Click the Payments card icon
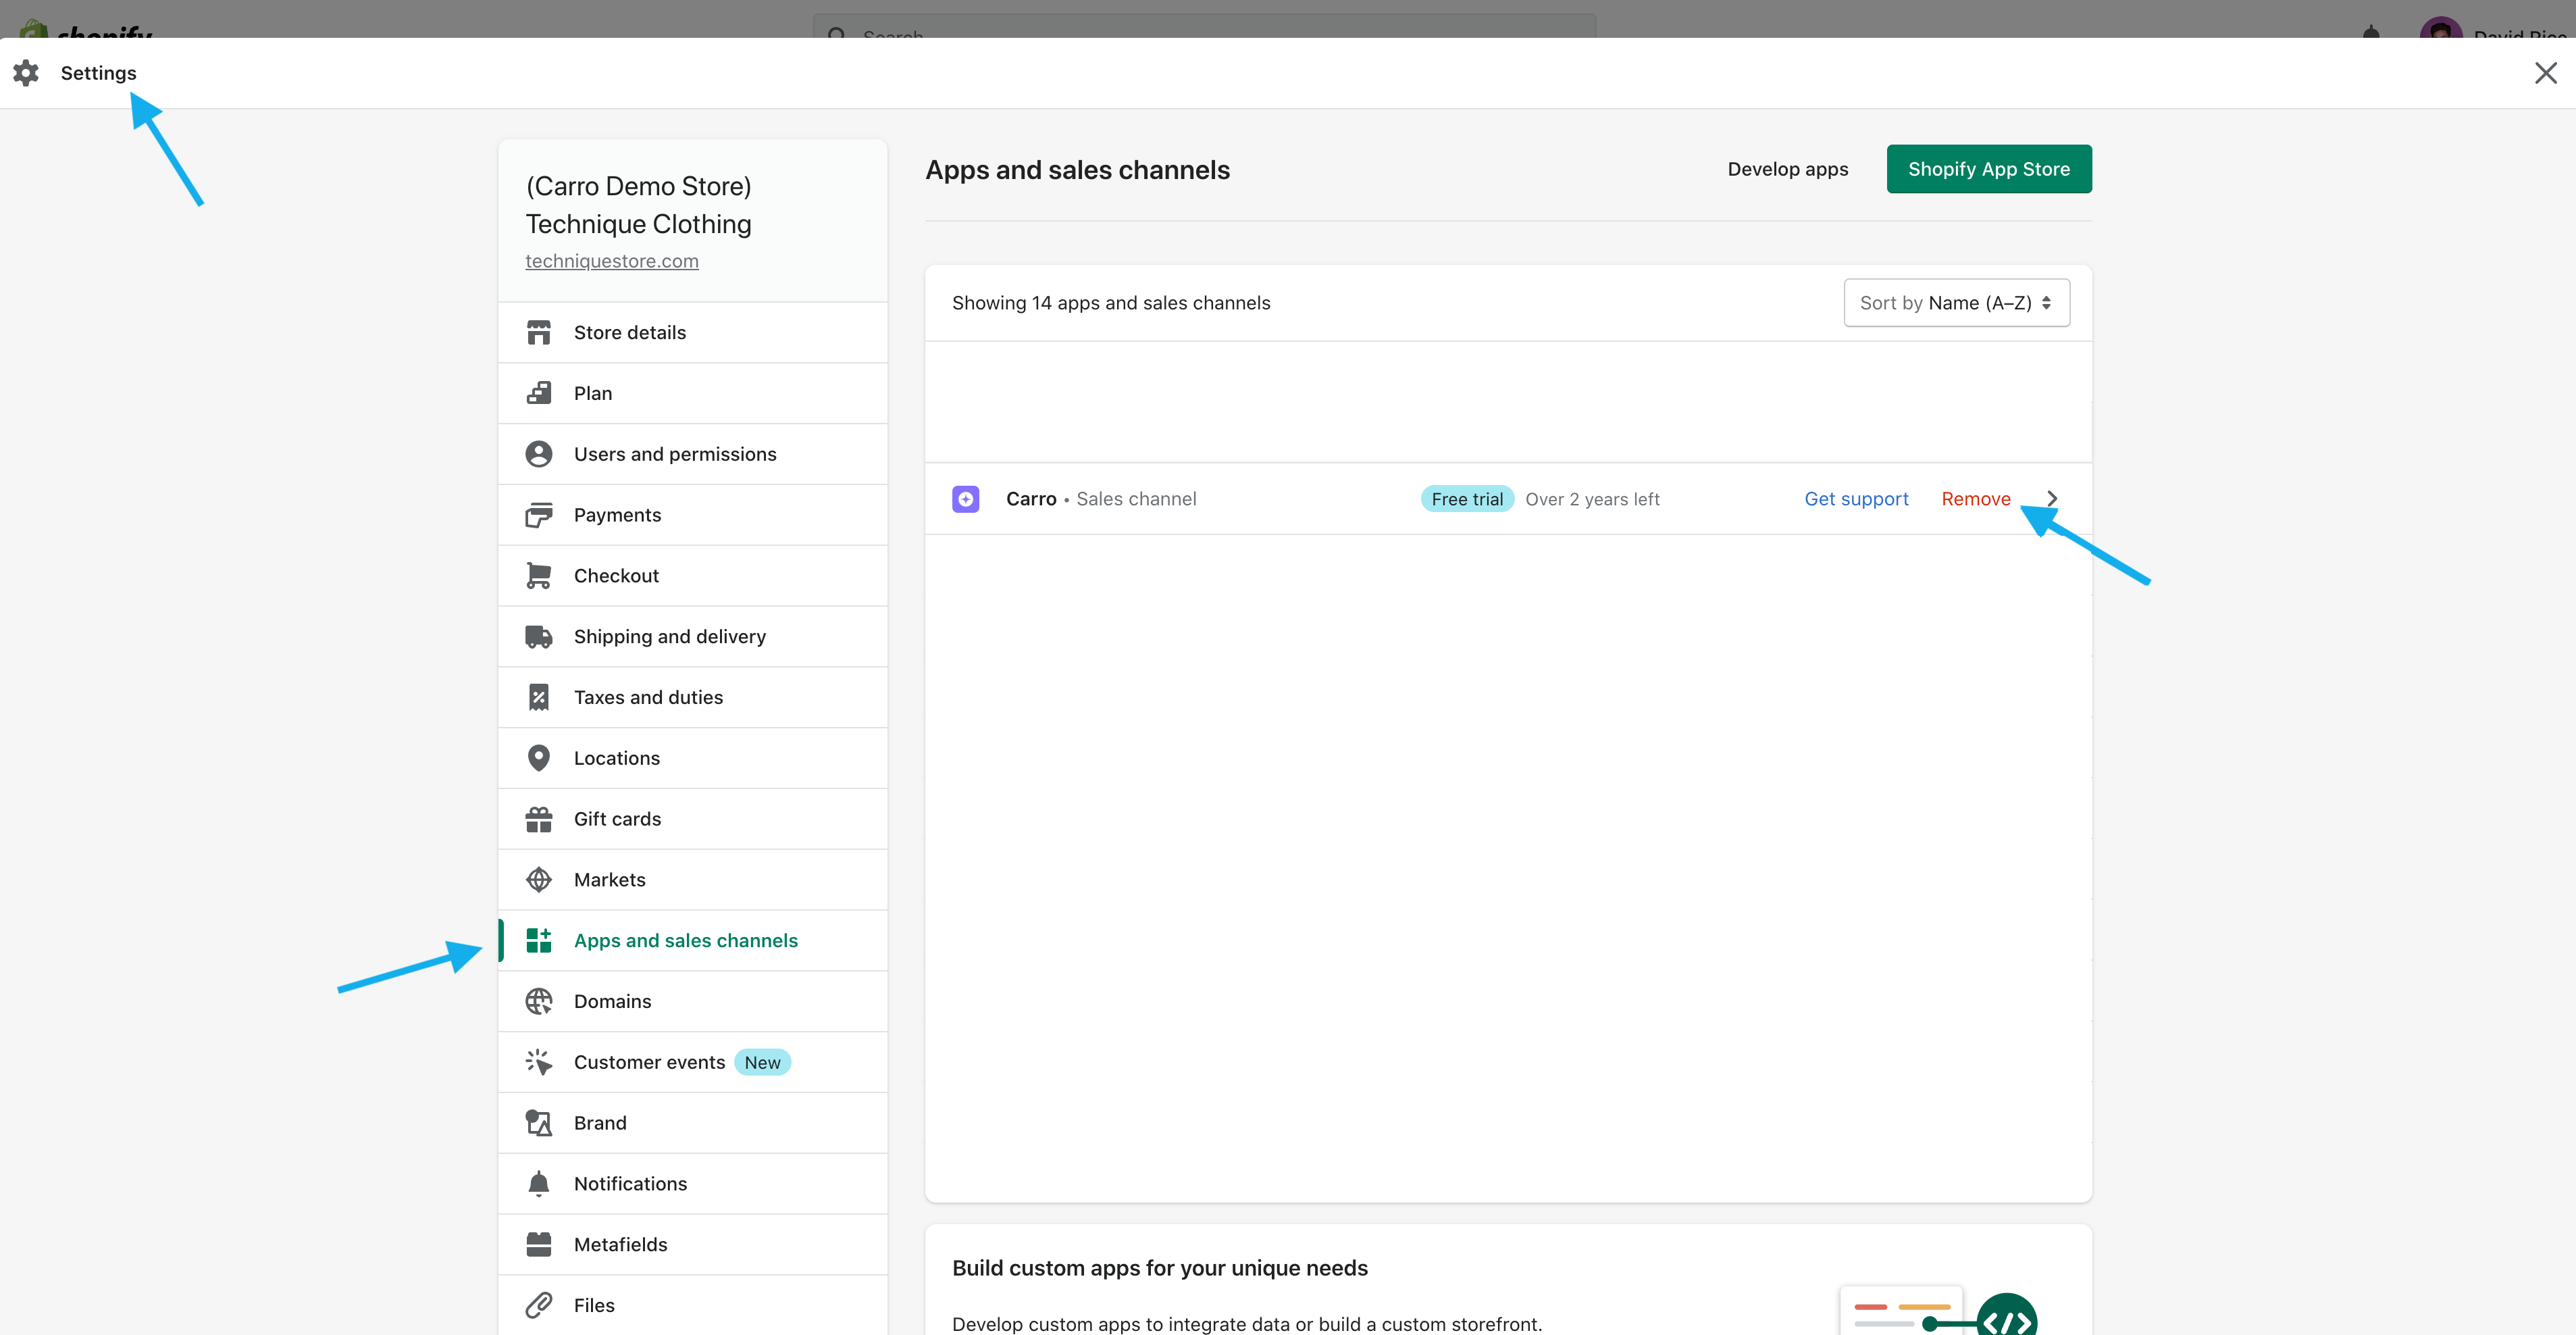Image resolution: width=2576 pixels, height=1335 pixels. [x=538, y=515]
